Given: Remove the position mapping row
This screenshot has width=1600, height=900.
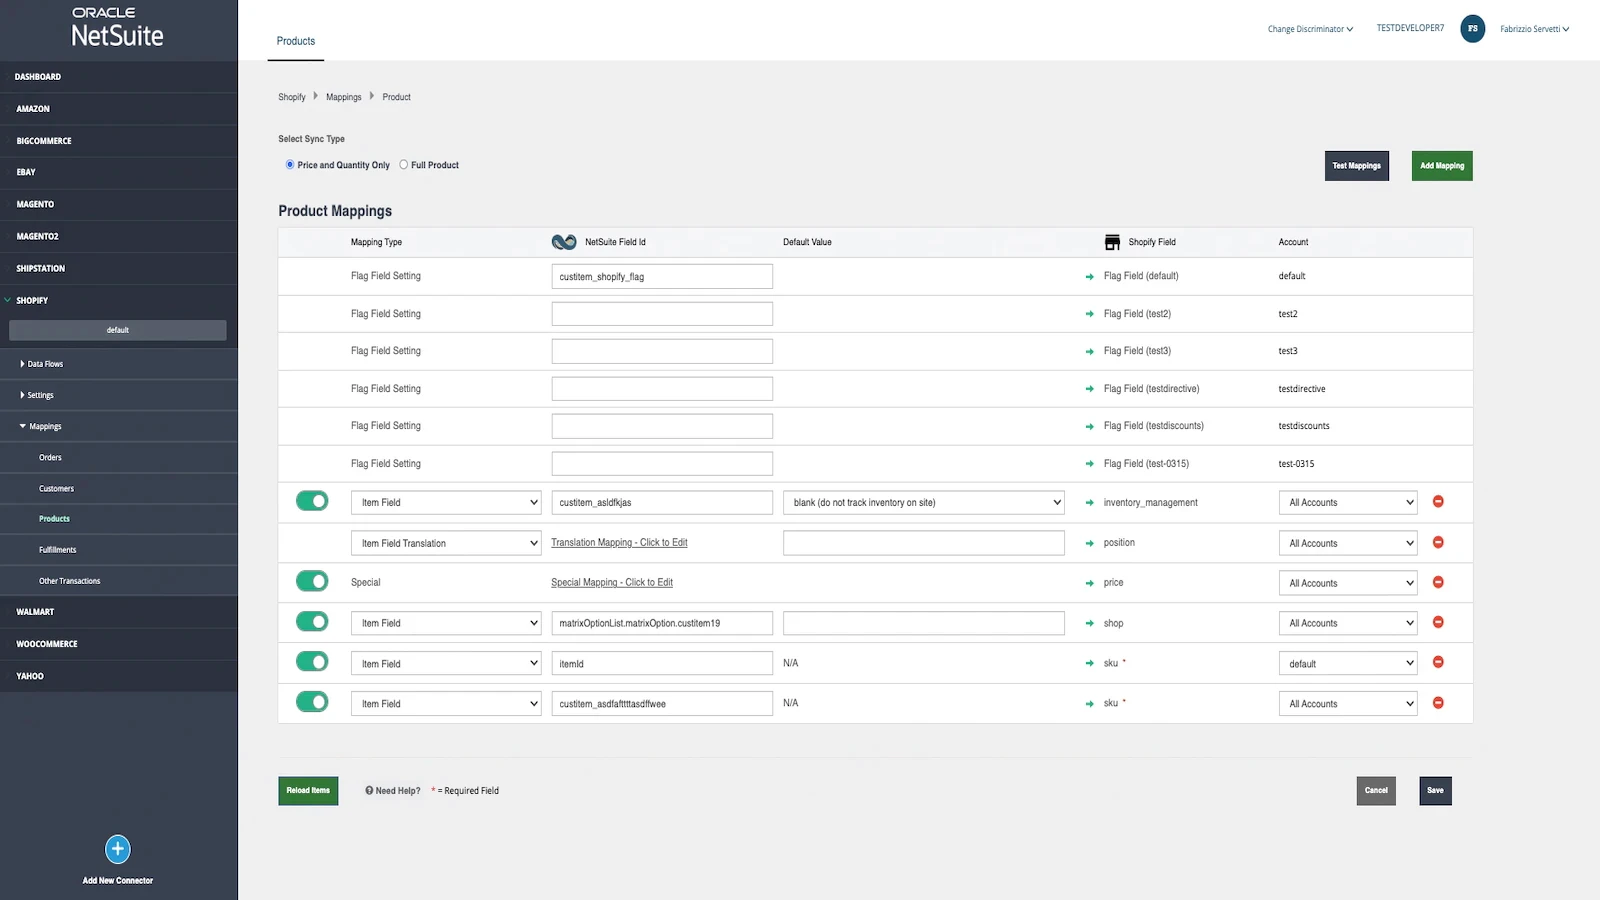Looking at the screenshot, I should (x=1438, y=542).
